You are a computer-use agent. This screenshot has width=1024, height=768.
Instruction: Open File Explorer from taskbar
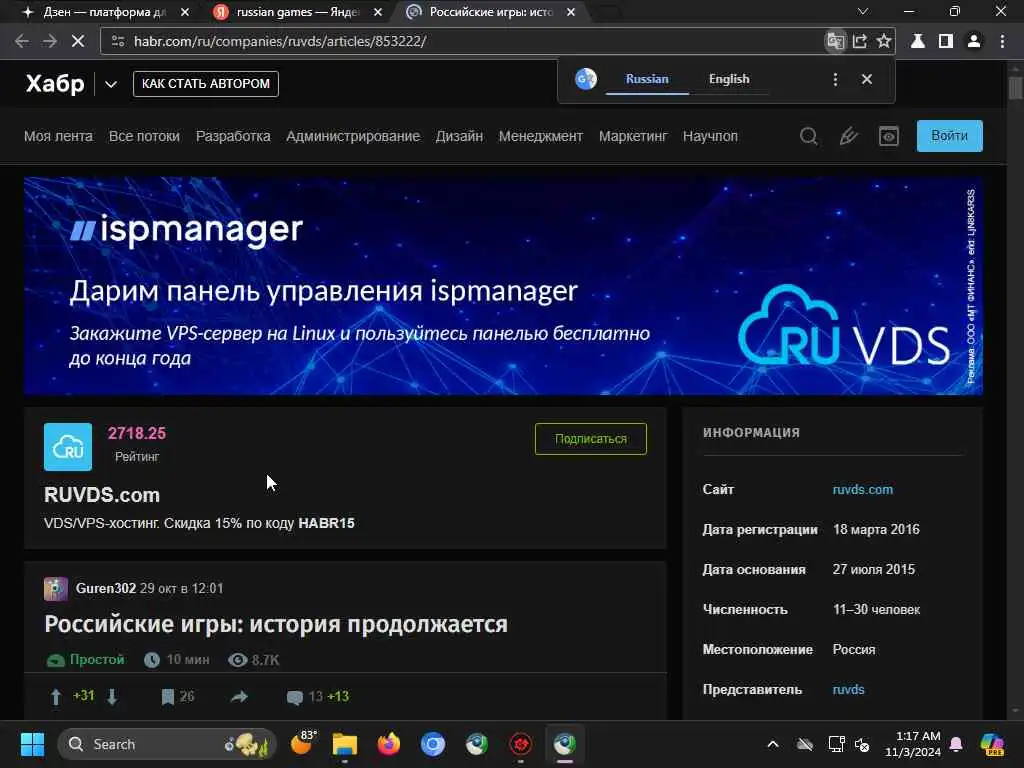[x=344, y=744]
